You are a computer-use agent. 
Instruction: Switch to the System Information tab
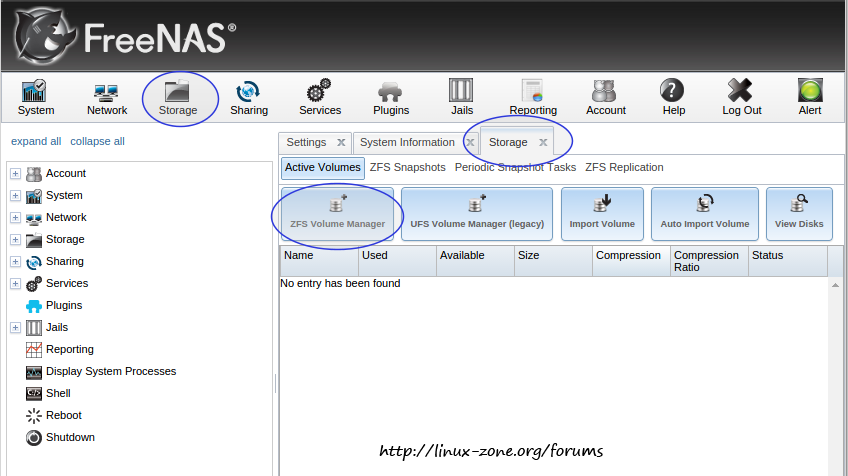tap(407, 142)
